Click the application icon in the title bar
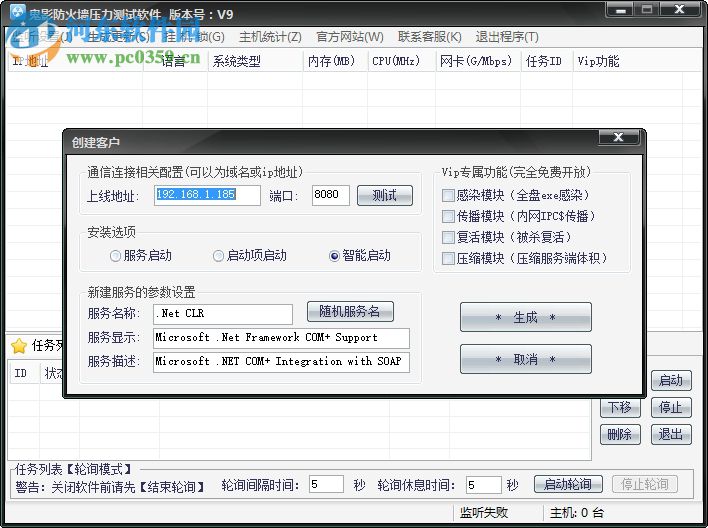The image size is (708, 528). coord(17,12)
